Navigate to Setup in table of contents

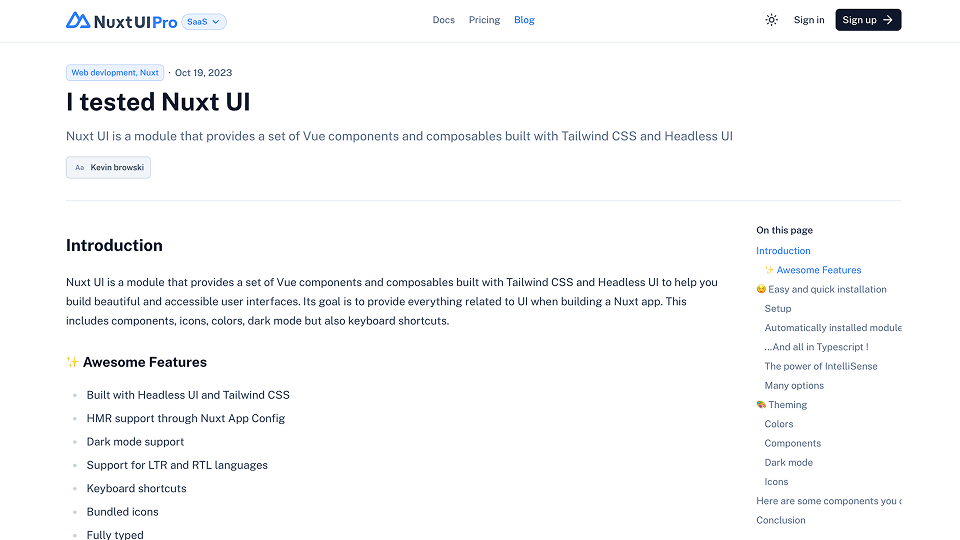point(778,309)
